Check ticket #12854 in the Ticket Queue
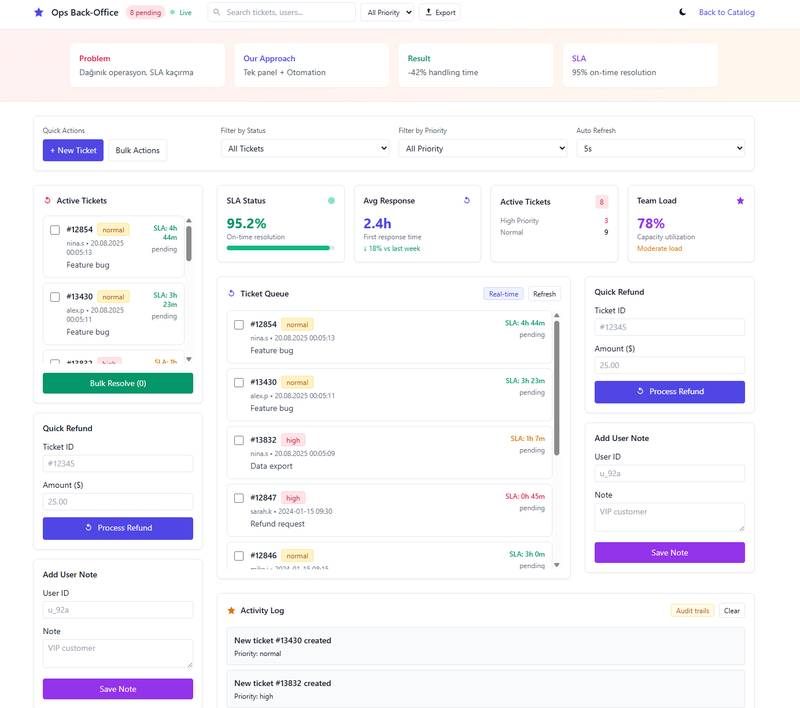This screenshot has width=800, height=708. (x=239, y=324)
